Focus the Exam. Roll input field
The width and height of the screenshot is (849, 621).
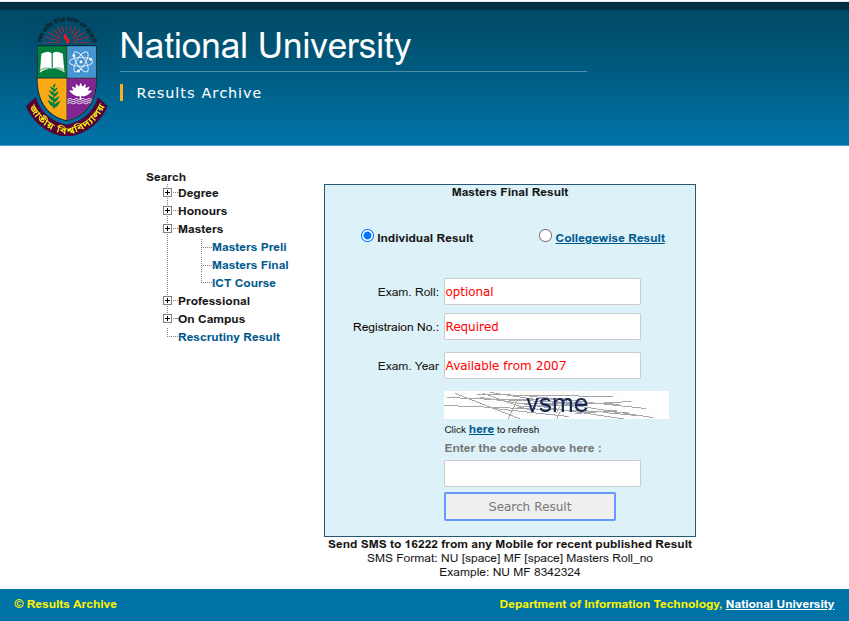(542, 292)
